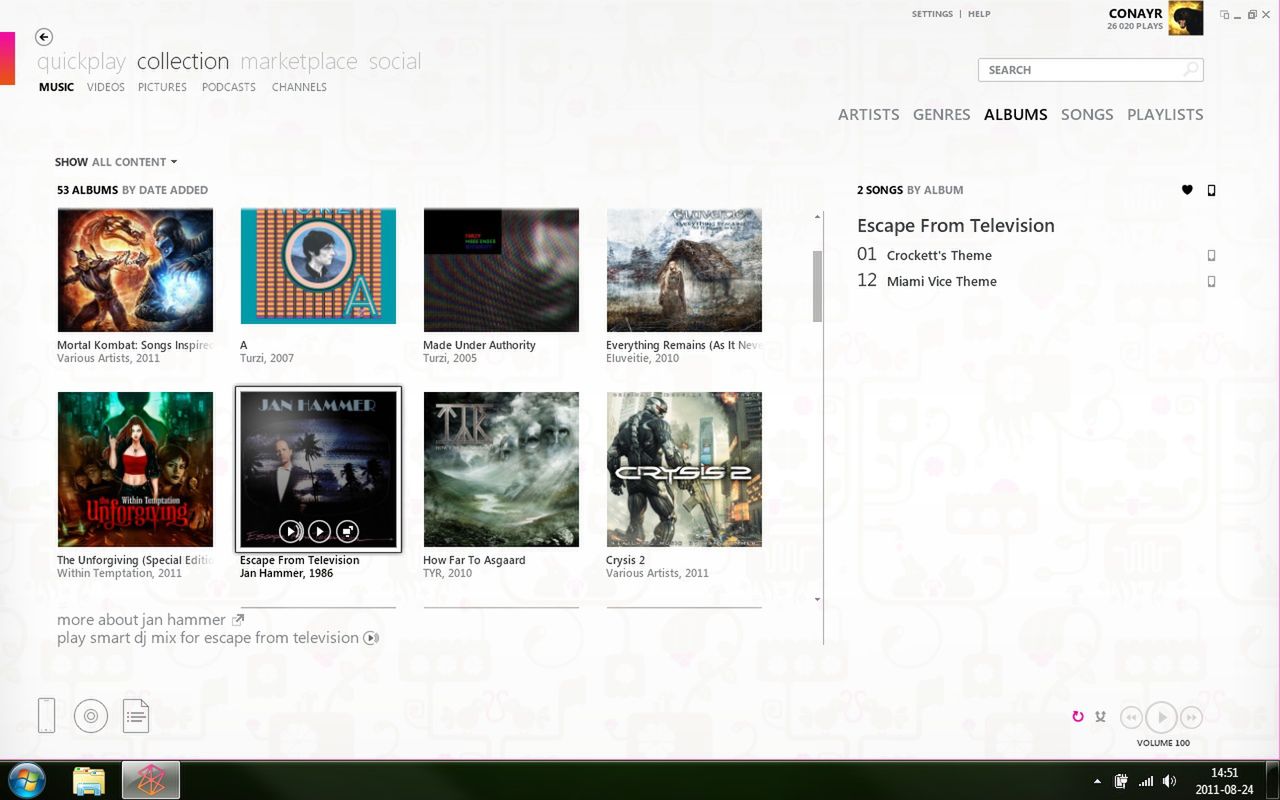
Task: Go to the collection section
Action: [183, 61]
